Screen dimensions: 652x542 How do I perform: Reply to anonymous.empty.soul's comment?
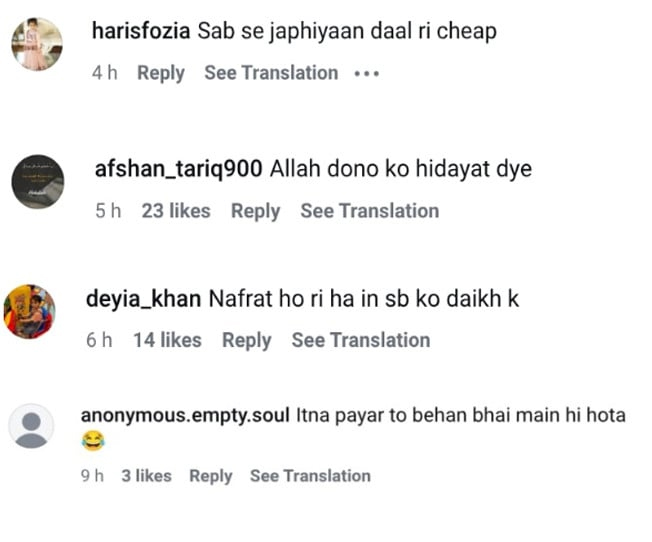pos(210,476)
